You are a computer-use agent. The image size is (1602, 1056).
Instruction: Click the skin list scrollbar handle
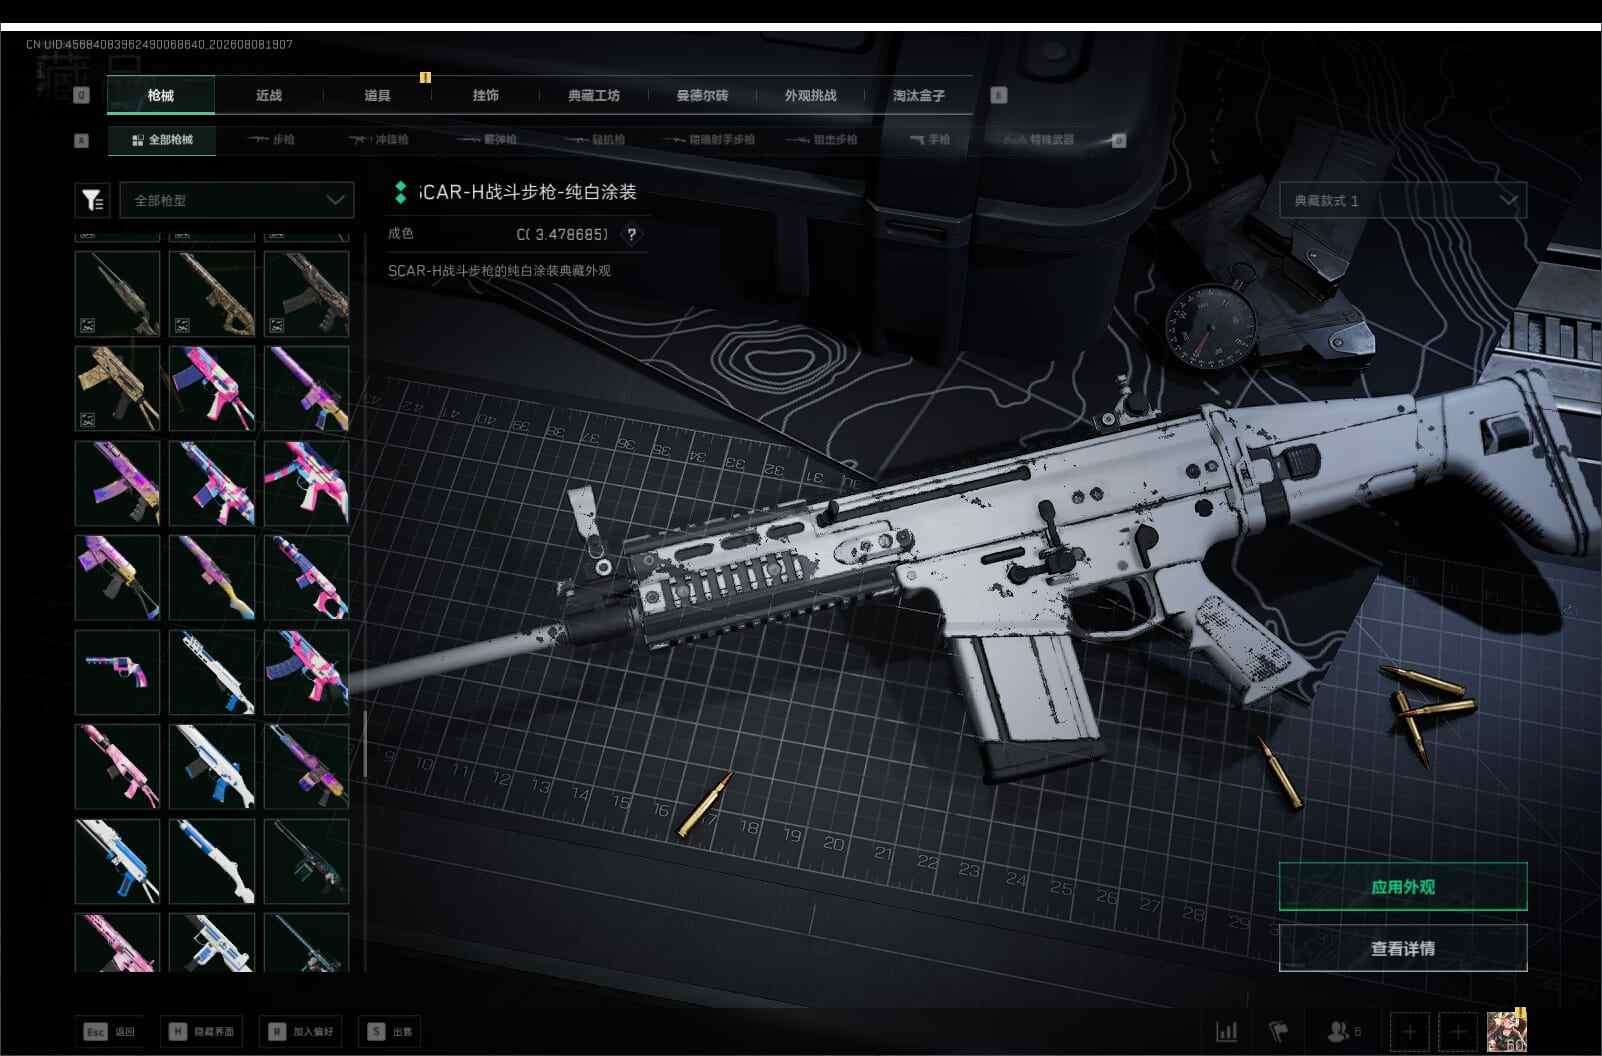[365, 744]
